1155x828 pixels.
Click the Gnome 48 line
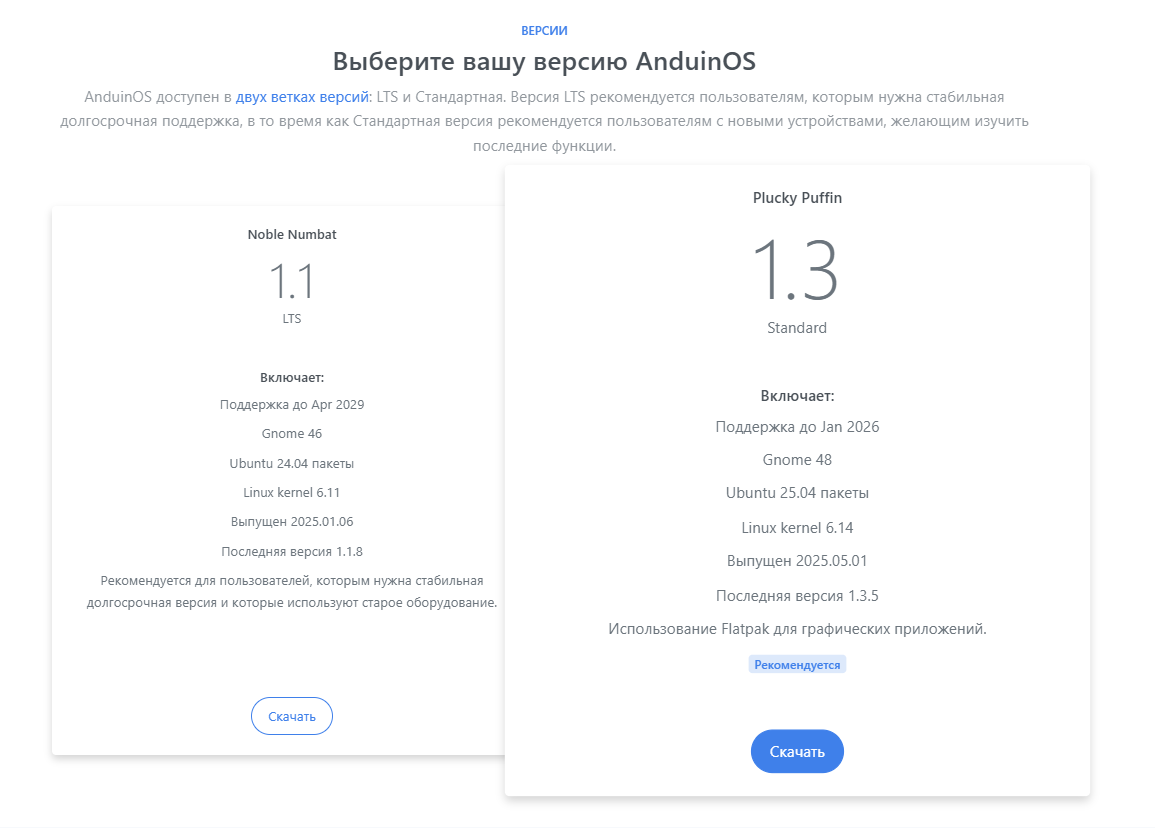pyautogui.click(x=797, y=460)
